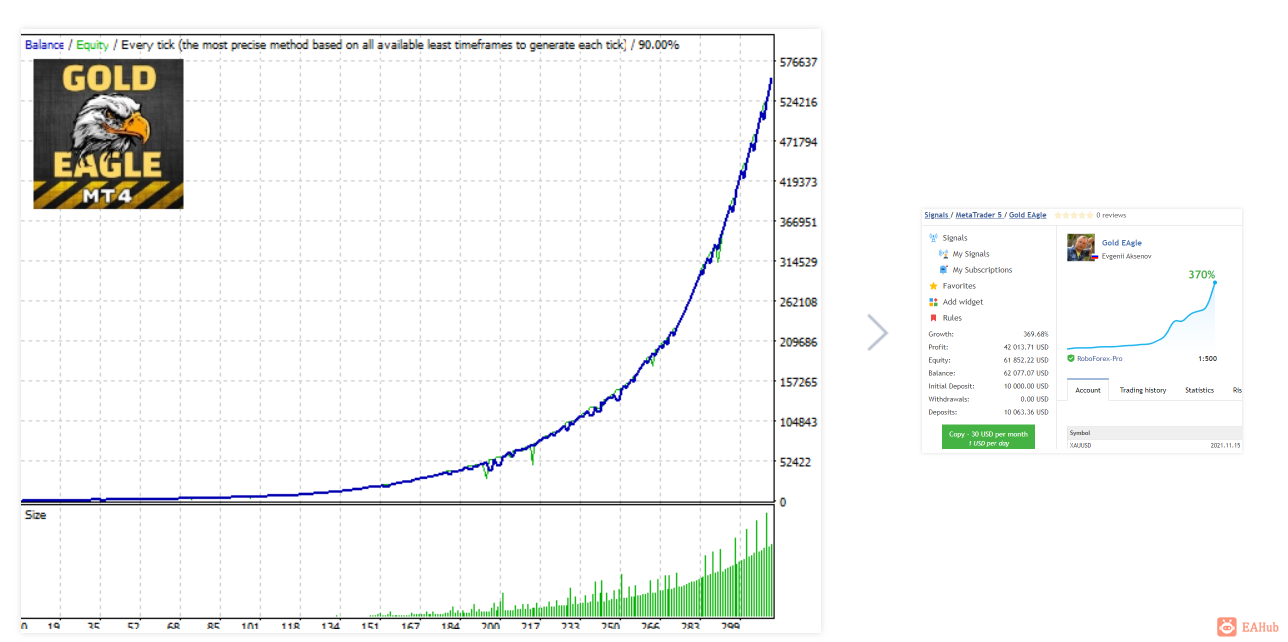Click the 314529 axis value

[798, 262]
